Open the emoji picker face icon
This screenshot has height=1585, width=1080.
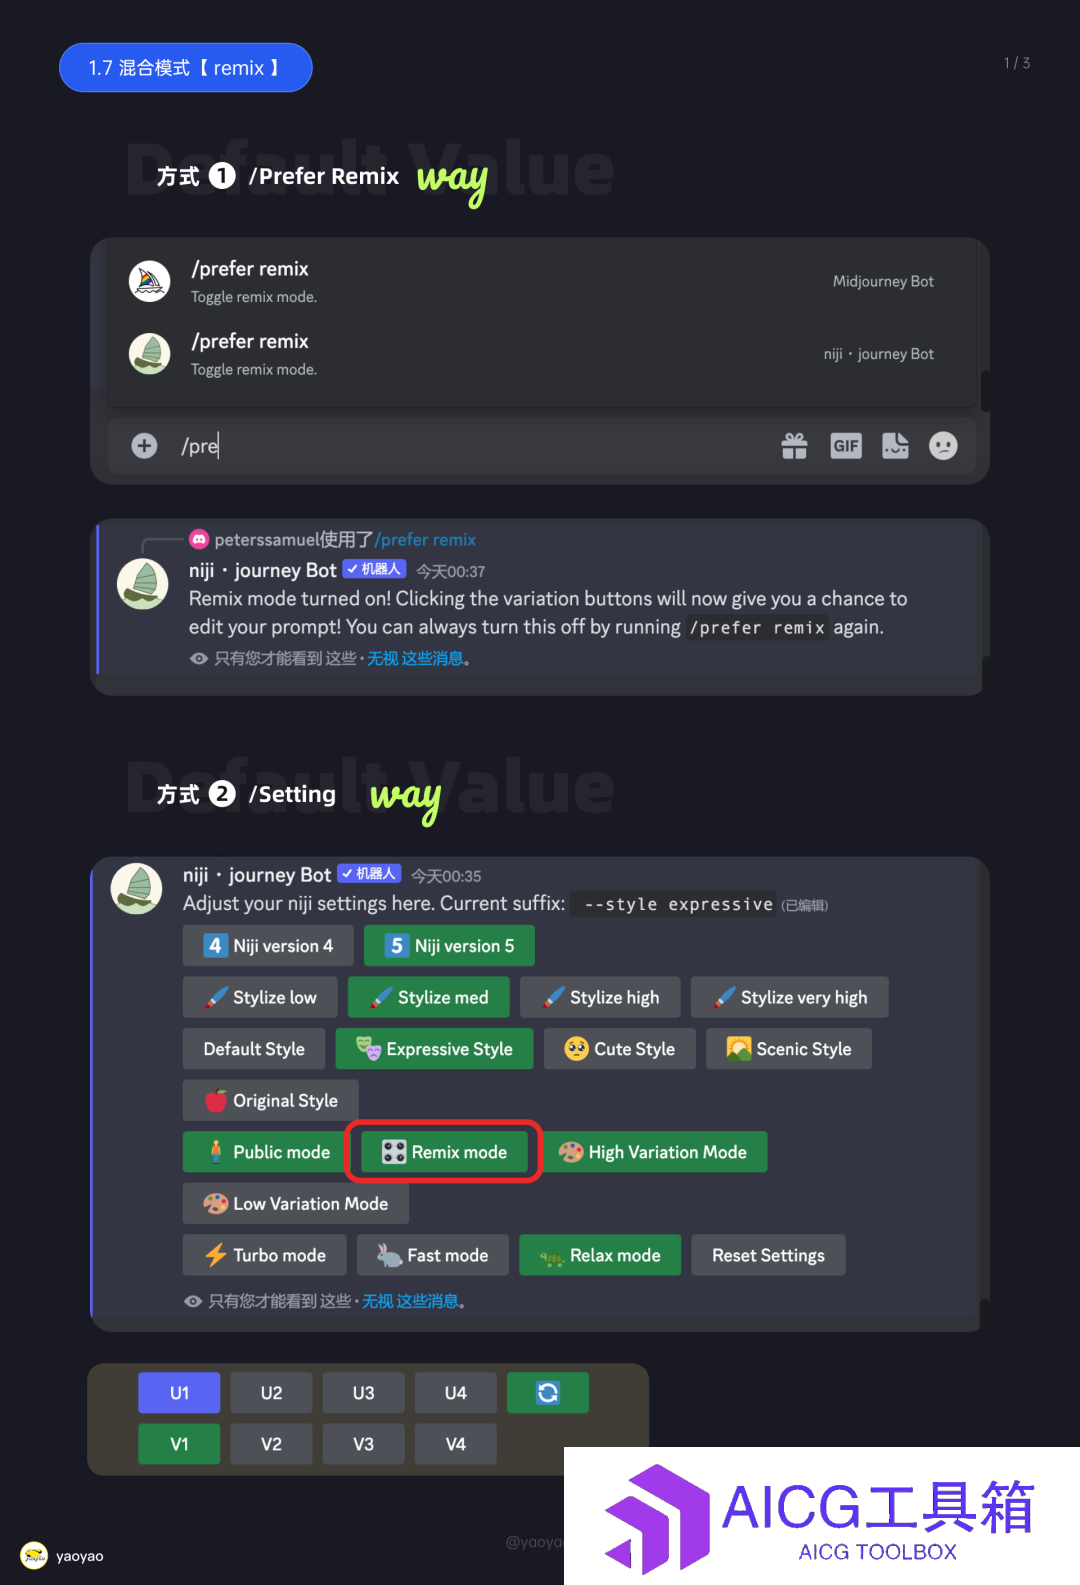943,446
